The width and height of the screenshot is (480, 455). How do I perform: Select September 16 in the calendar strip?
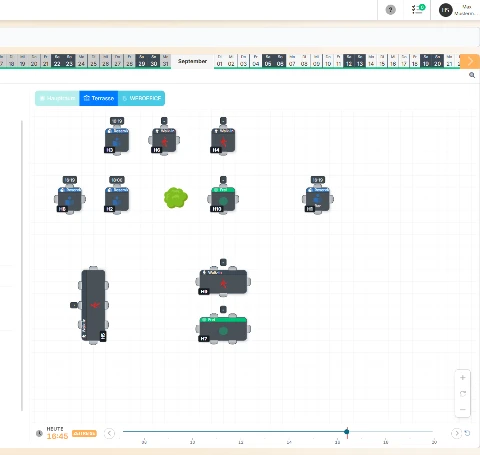coord(393,61)
